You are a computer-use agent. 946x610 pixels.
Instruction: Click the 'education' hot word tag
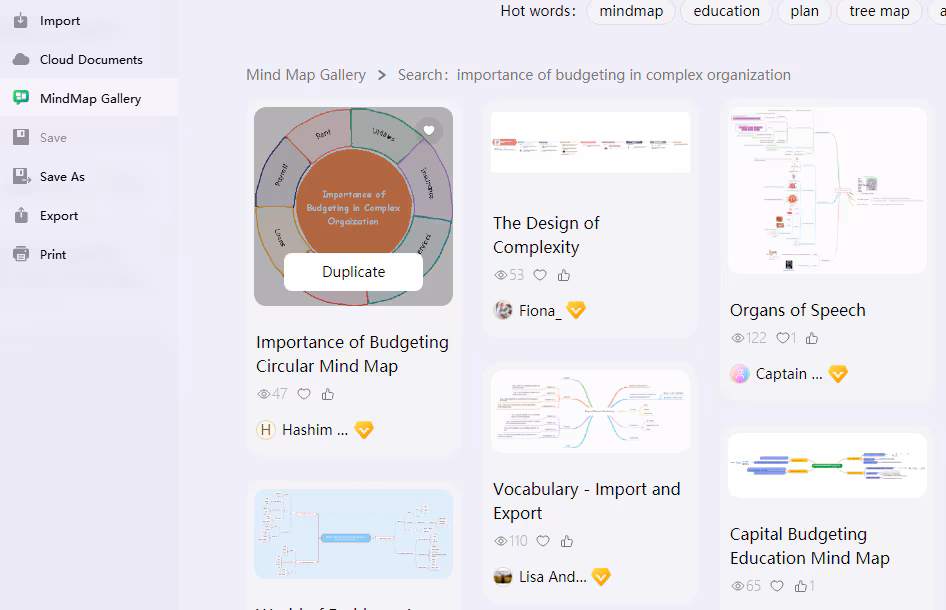tap(726, 11)
